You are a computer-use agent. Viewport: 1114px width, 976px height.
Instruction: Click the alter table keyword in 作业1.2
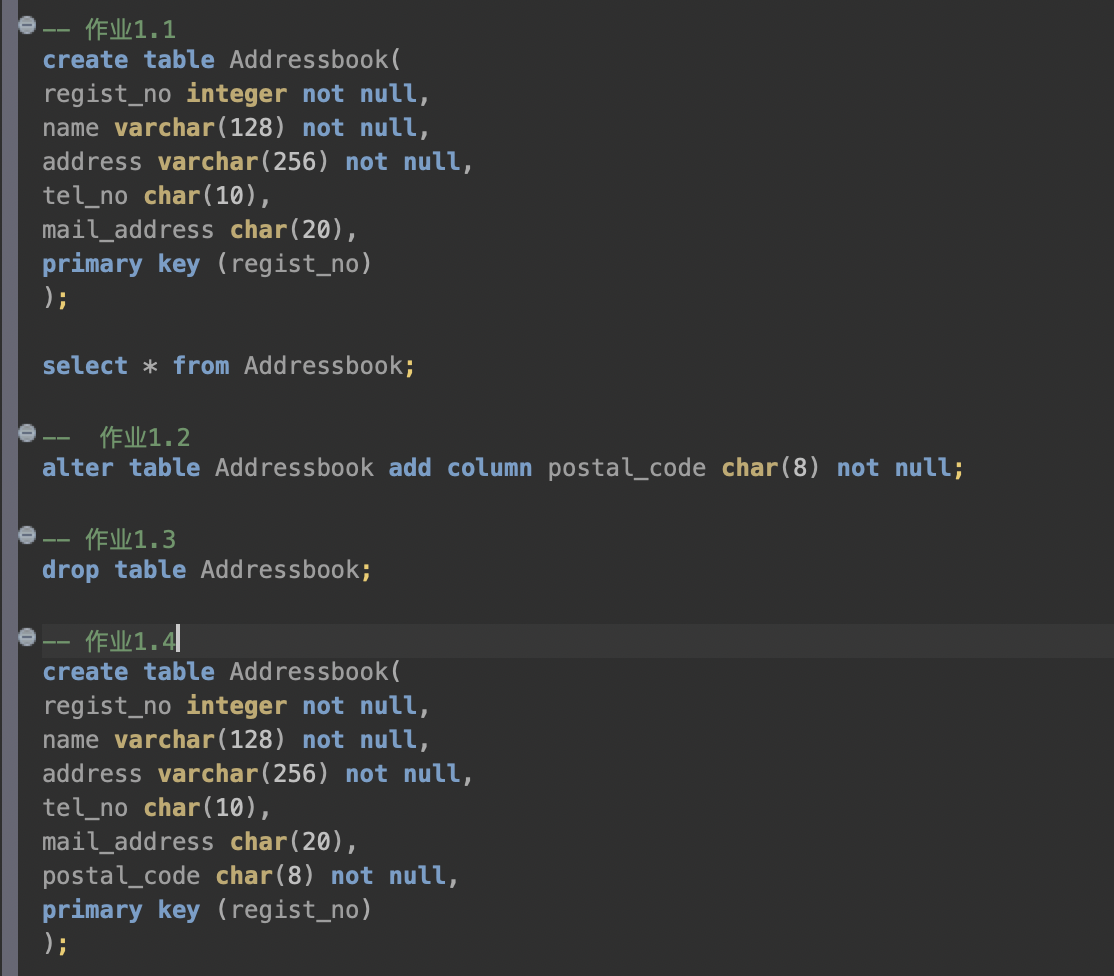click(x=121, y=468)
